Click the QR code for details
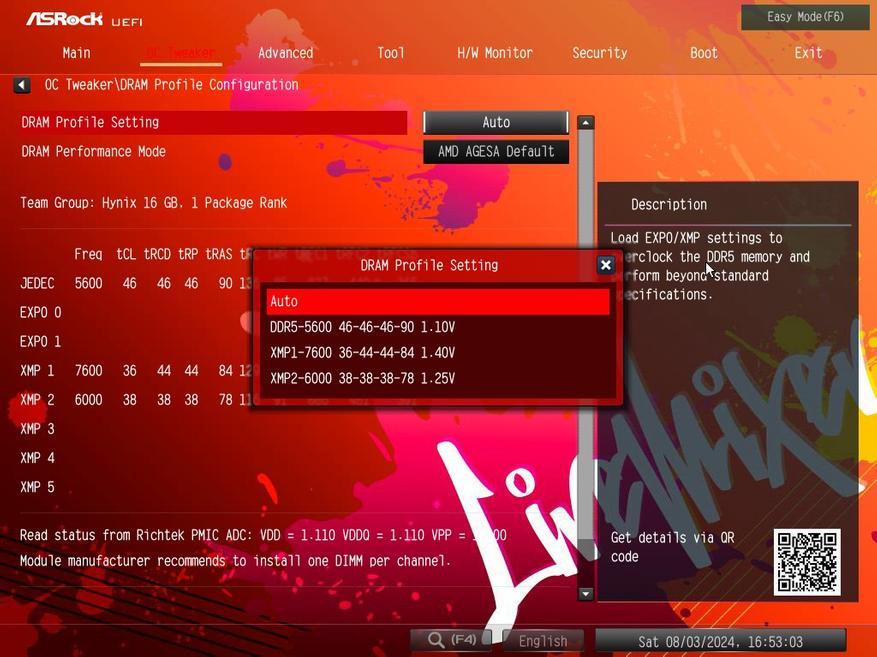Screen dimensions: 877x657 click(x=807, y=562)
